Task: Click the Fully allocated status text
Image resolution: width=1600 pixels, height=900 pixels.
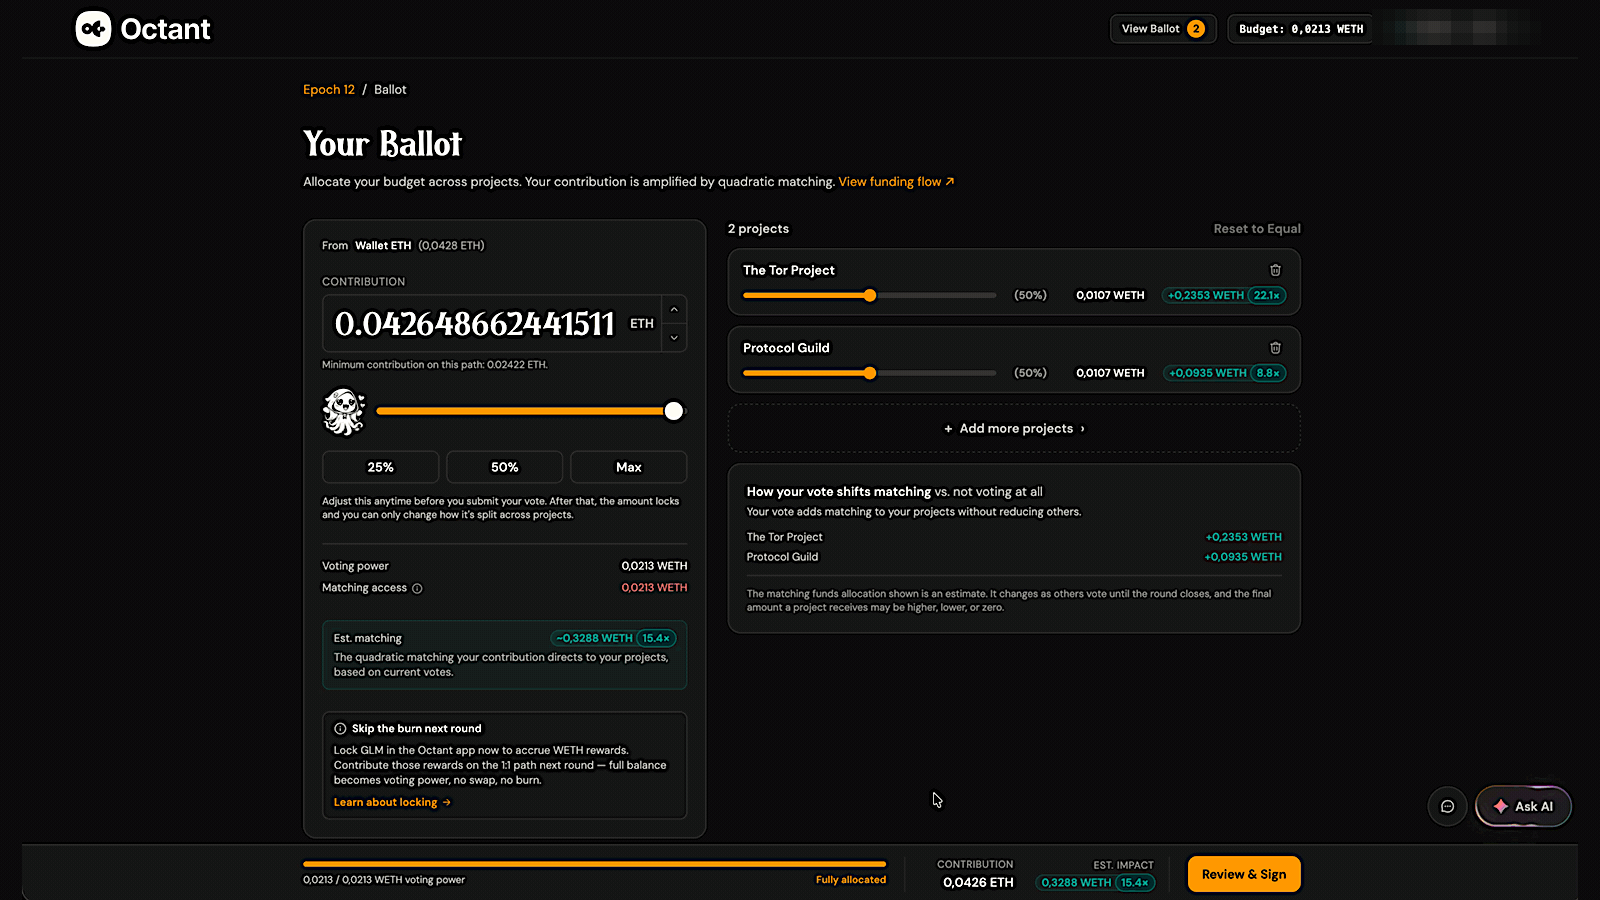Action: 851,880
